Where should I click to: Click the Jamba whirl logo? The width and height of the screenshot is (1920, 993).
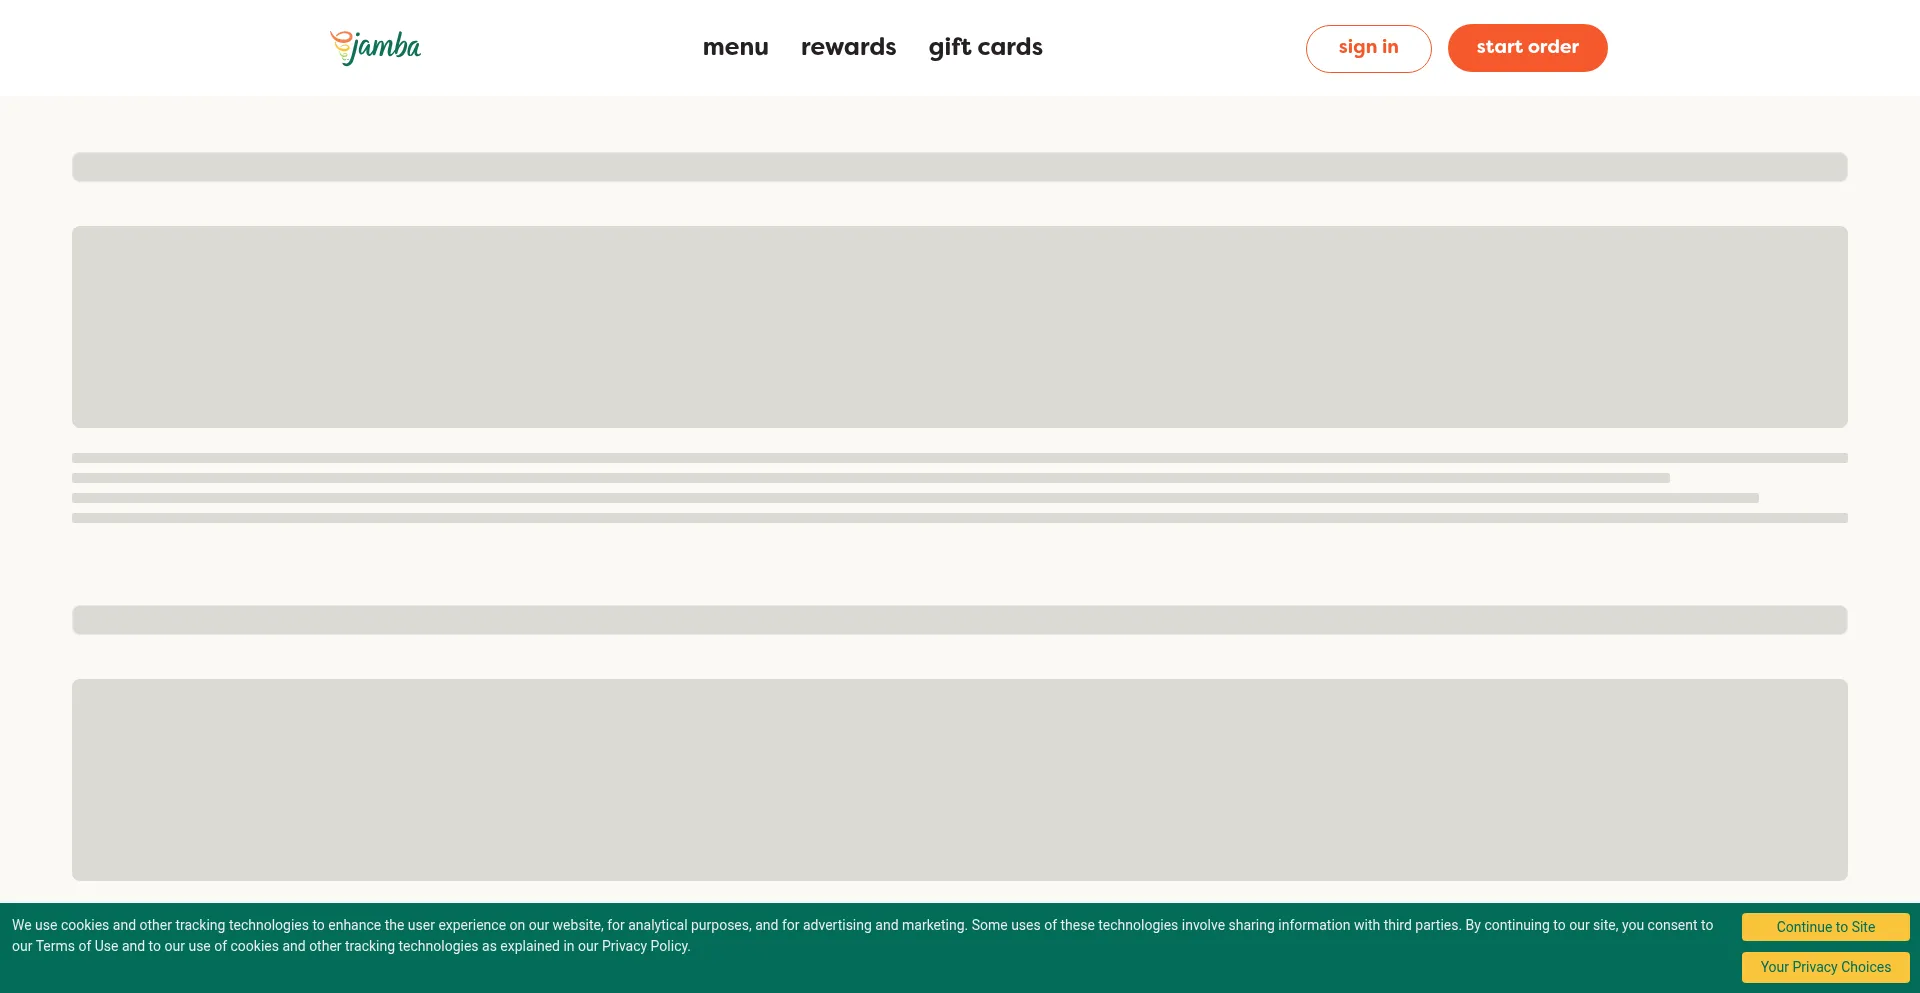click(374, 47)
